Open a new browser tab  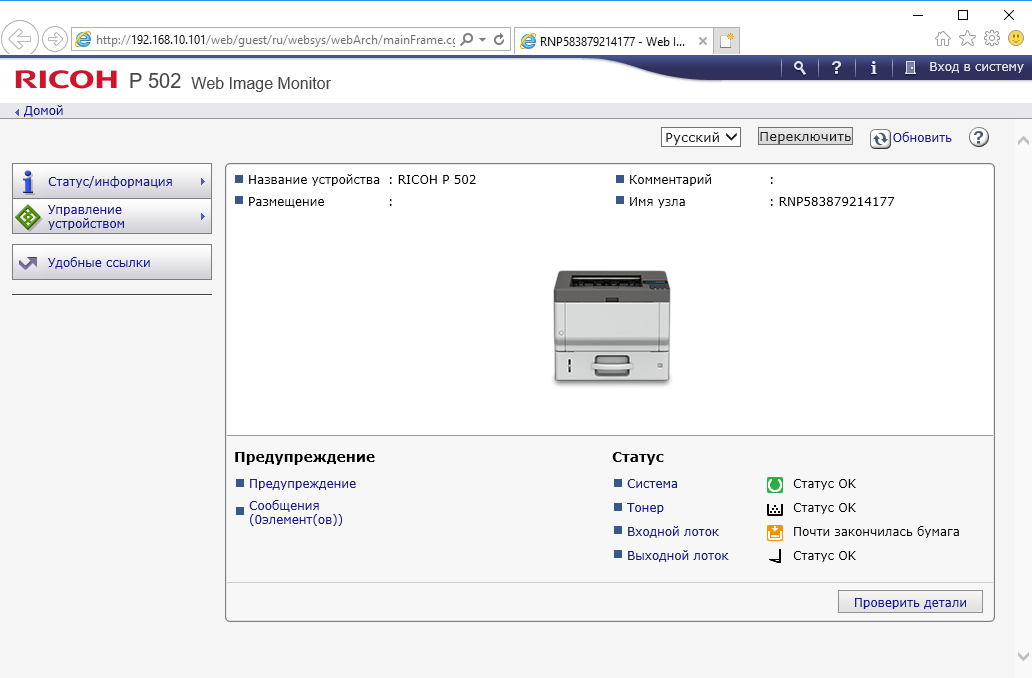tap(727, 41)
